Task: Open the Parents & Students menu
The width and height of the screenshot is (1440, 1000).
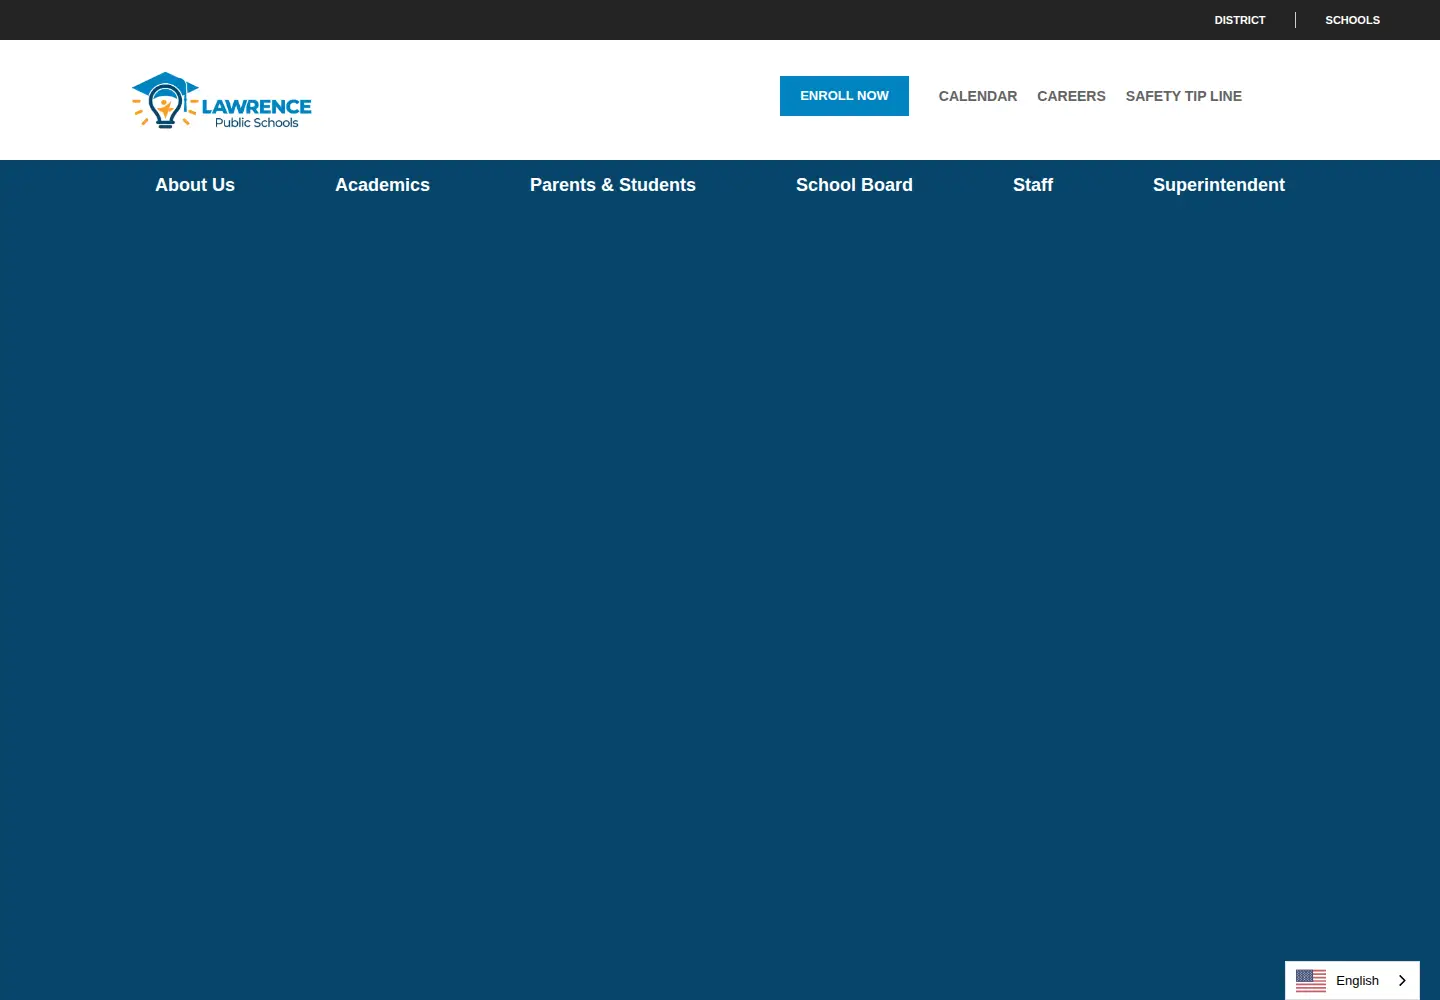Action: (613, 185)
